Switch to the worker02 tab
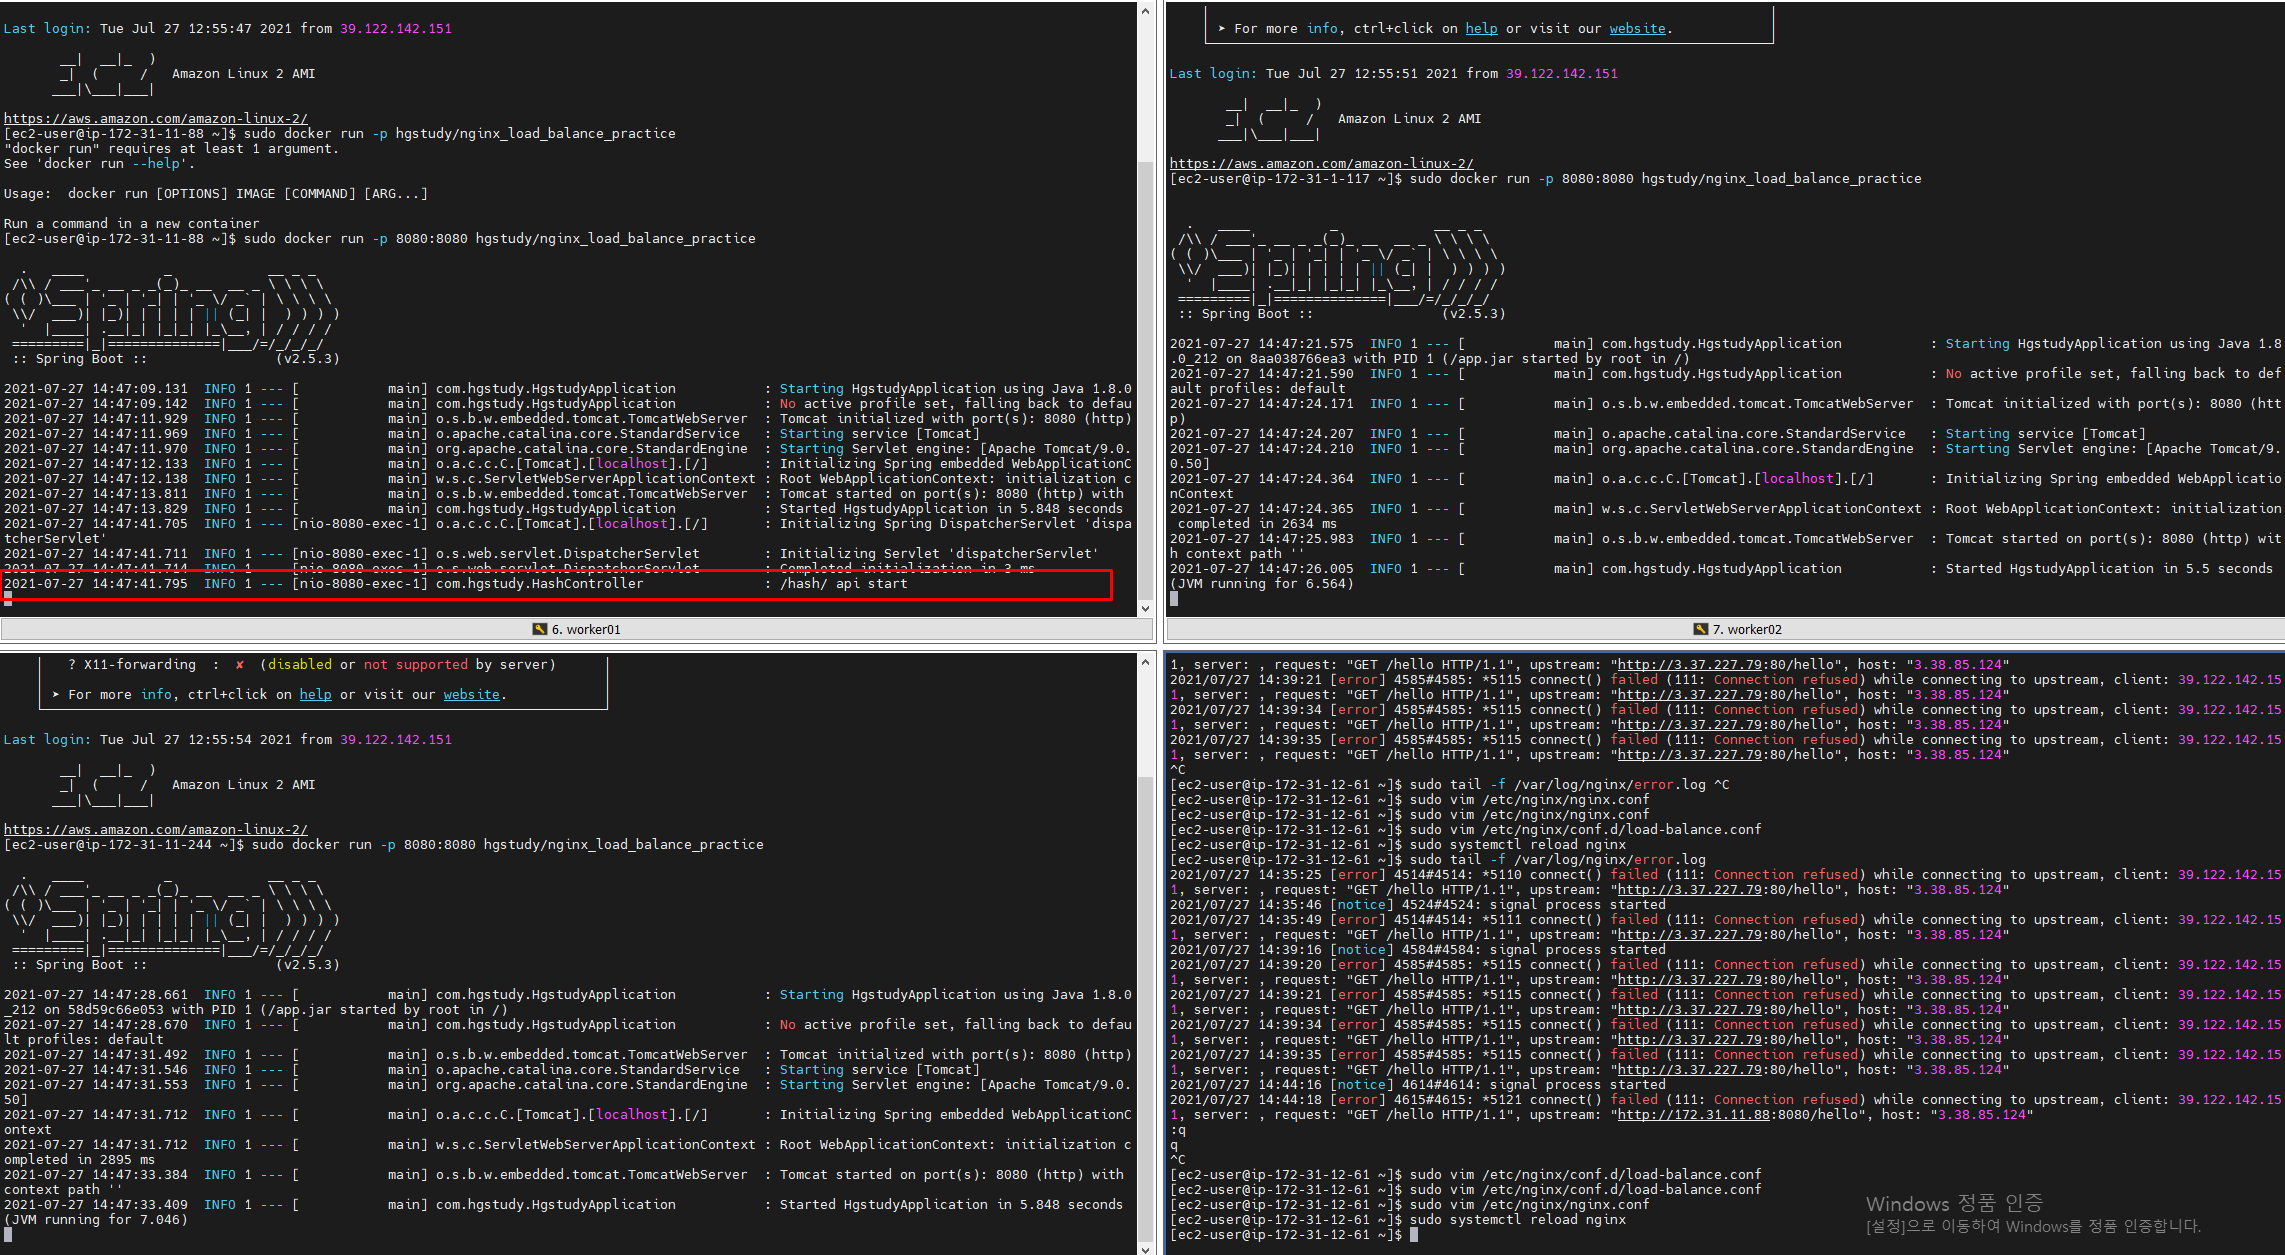2285x1255 pixels. pos(1748,628)
